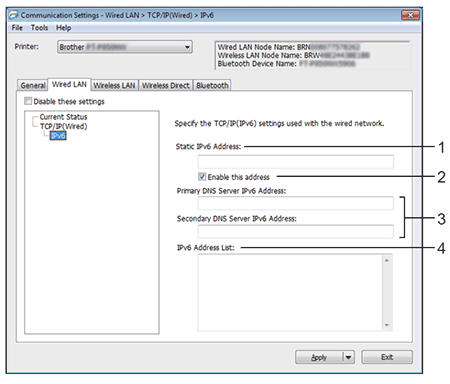Viewport: 450px width, 384px height.
Task: Click the Bluetooth Device Name text
Action: pyautogui.click(x=286, y=64)
